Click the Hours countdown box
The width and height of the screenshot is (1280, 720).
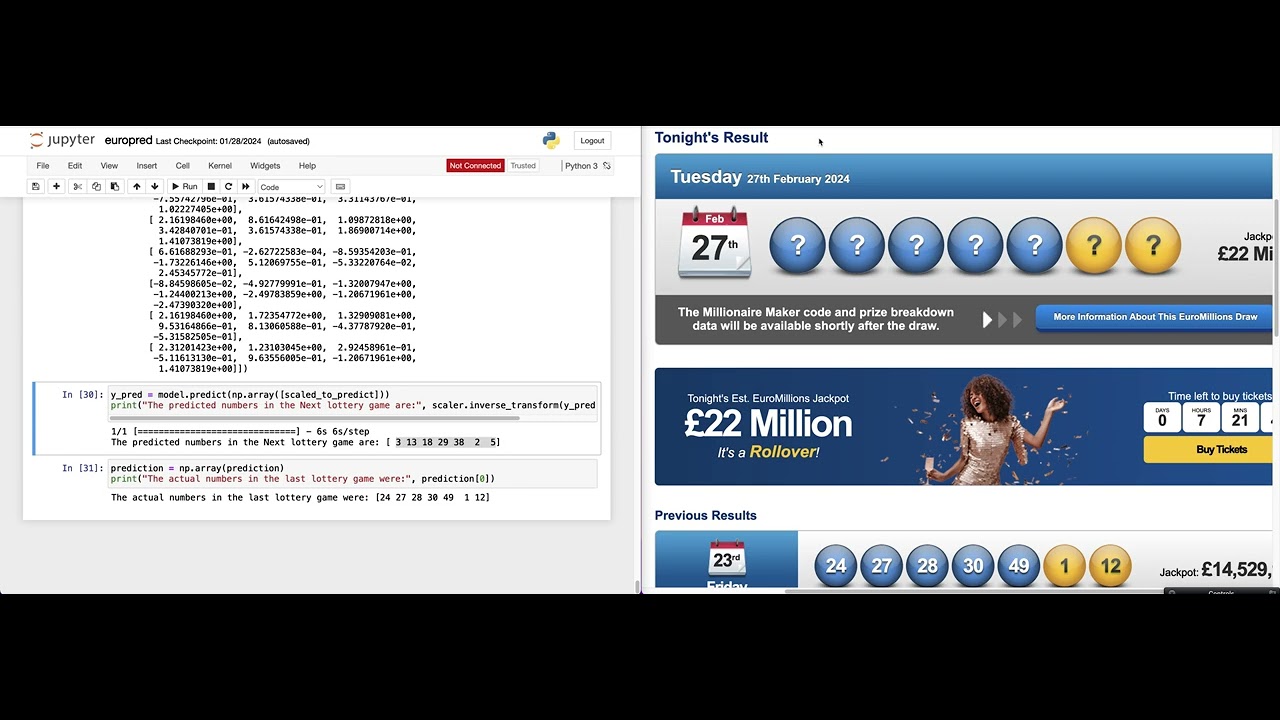[1201, 417]
